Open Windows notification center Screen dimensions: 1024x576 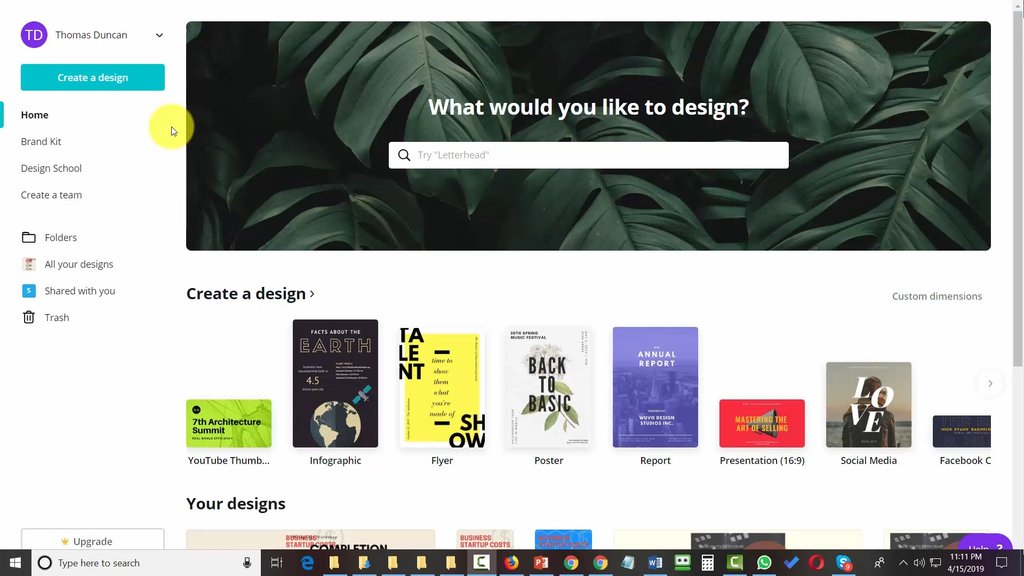pos(1002,563)
